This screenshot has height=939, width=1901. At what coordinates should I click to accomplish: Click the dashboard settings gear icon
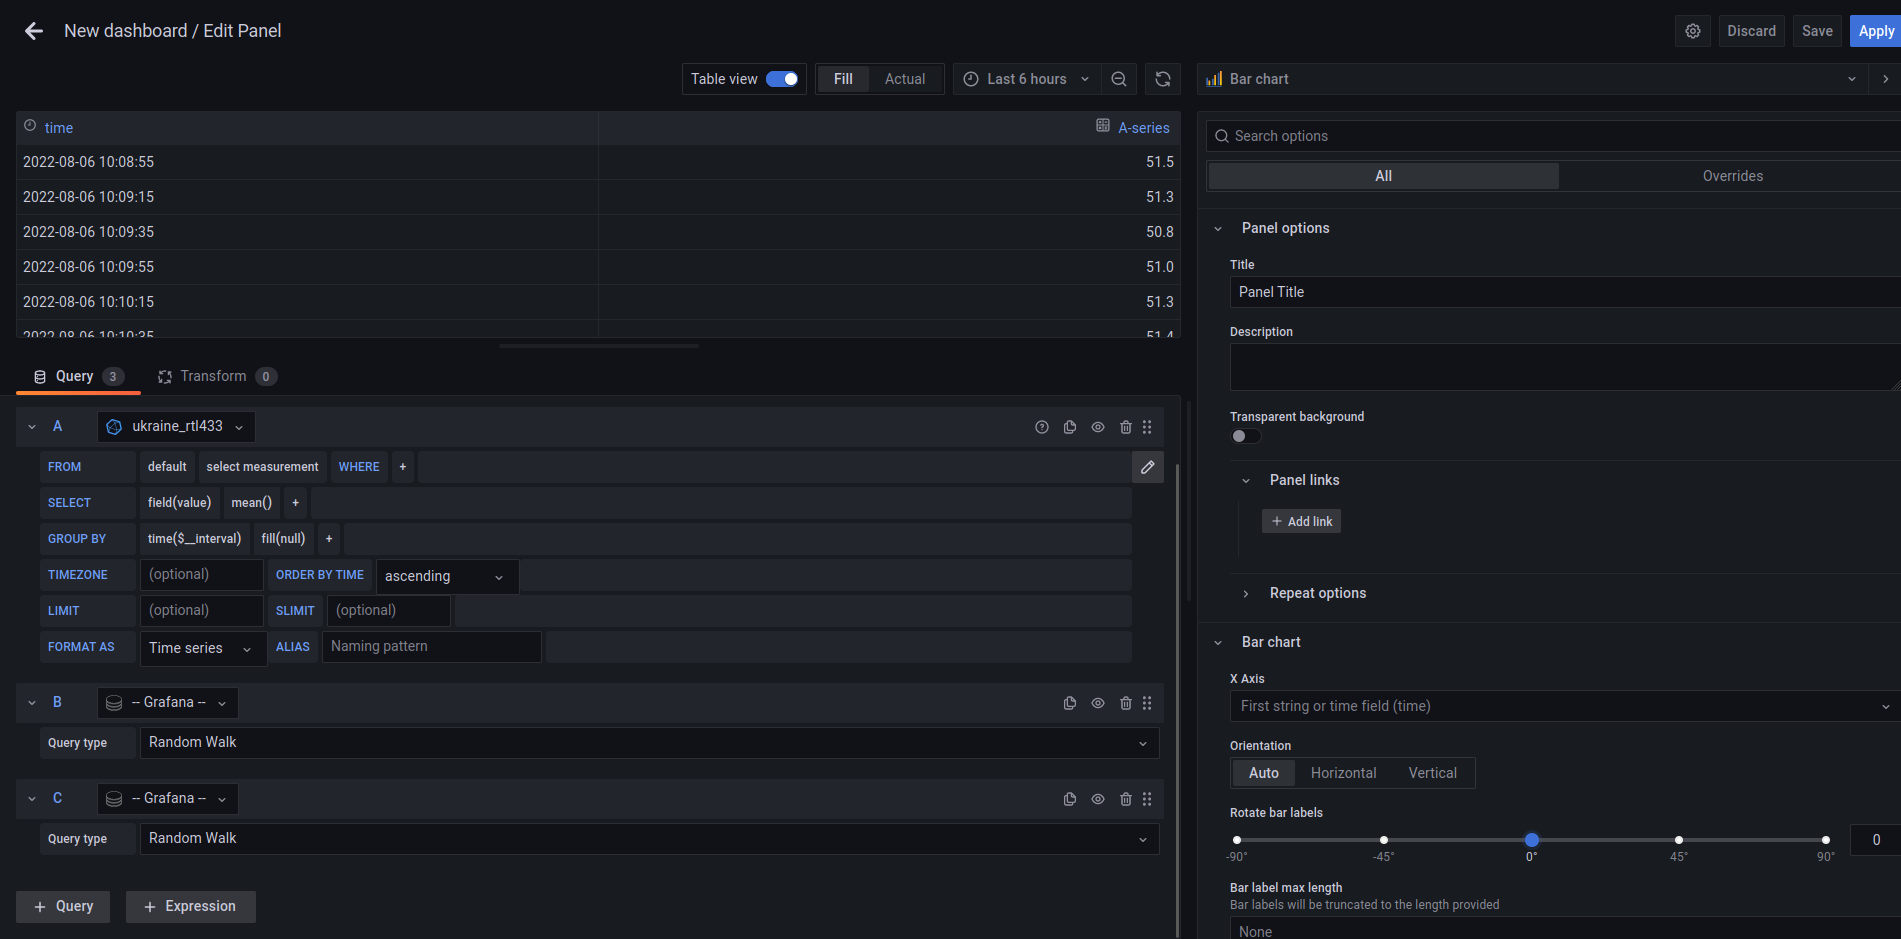coord(1692,31)
